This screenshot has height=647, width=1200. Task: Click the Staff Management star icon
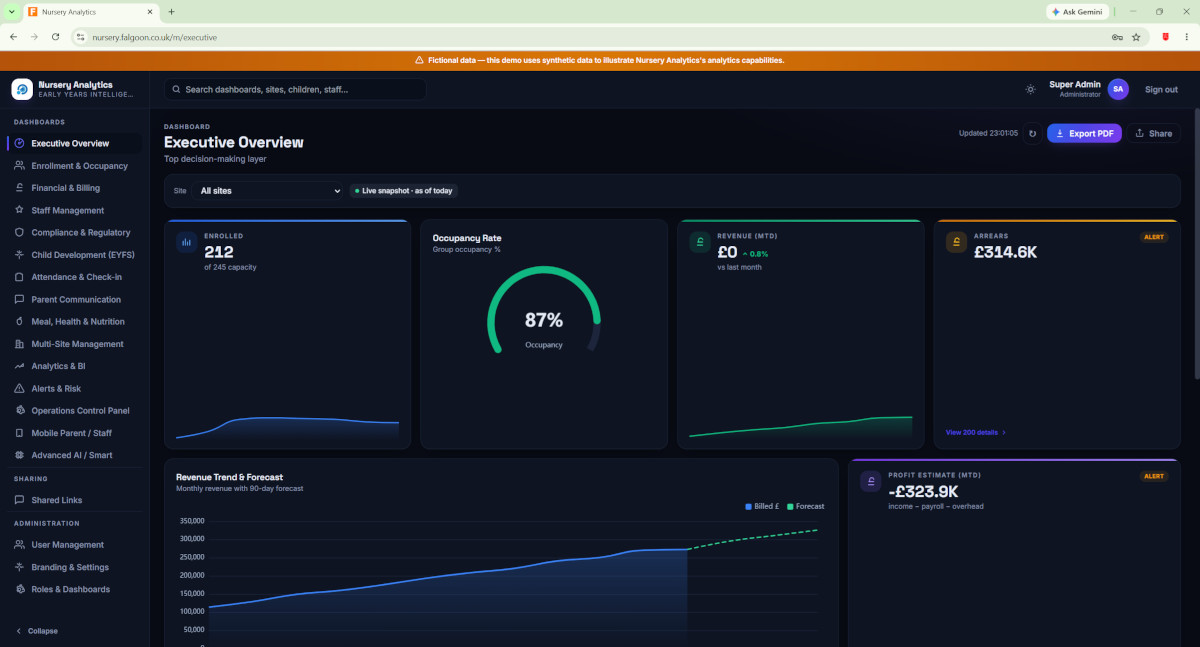click(20, 210)
